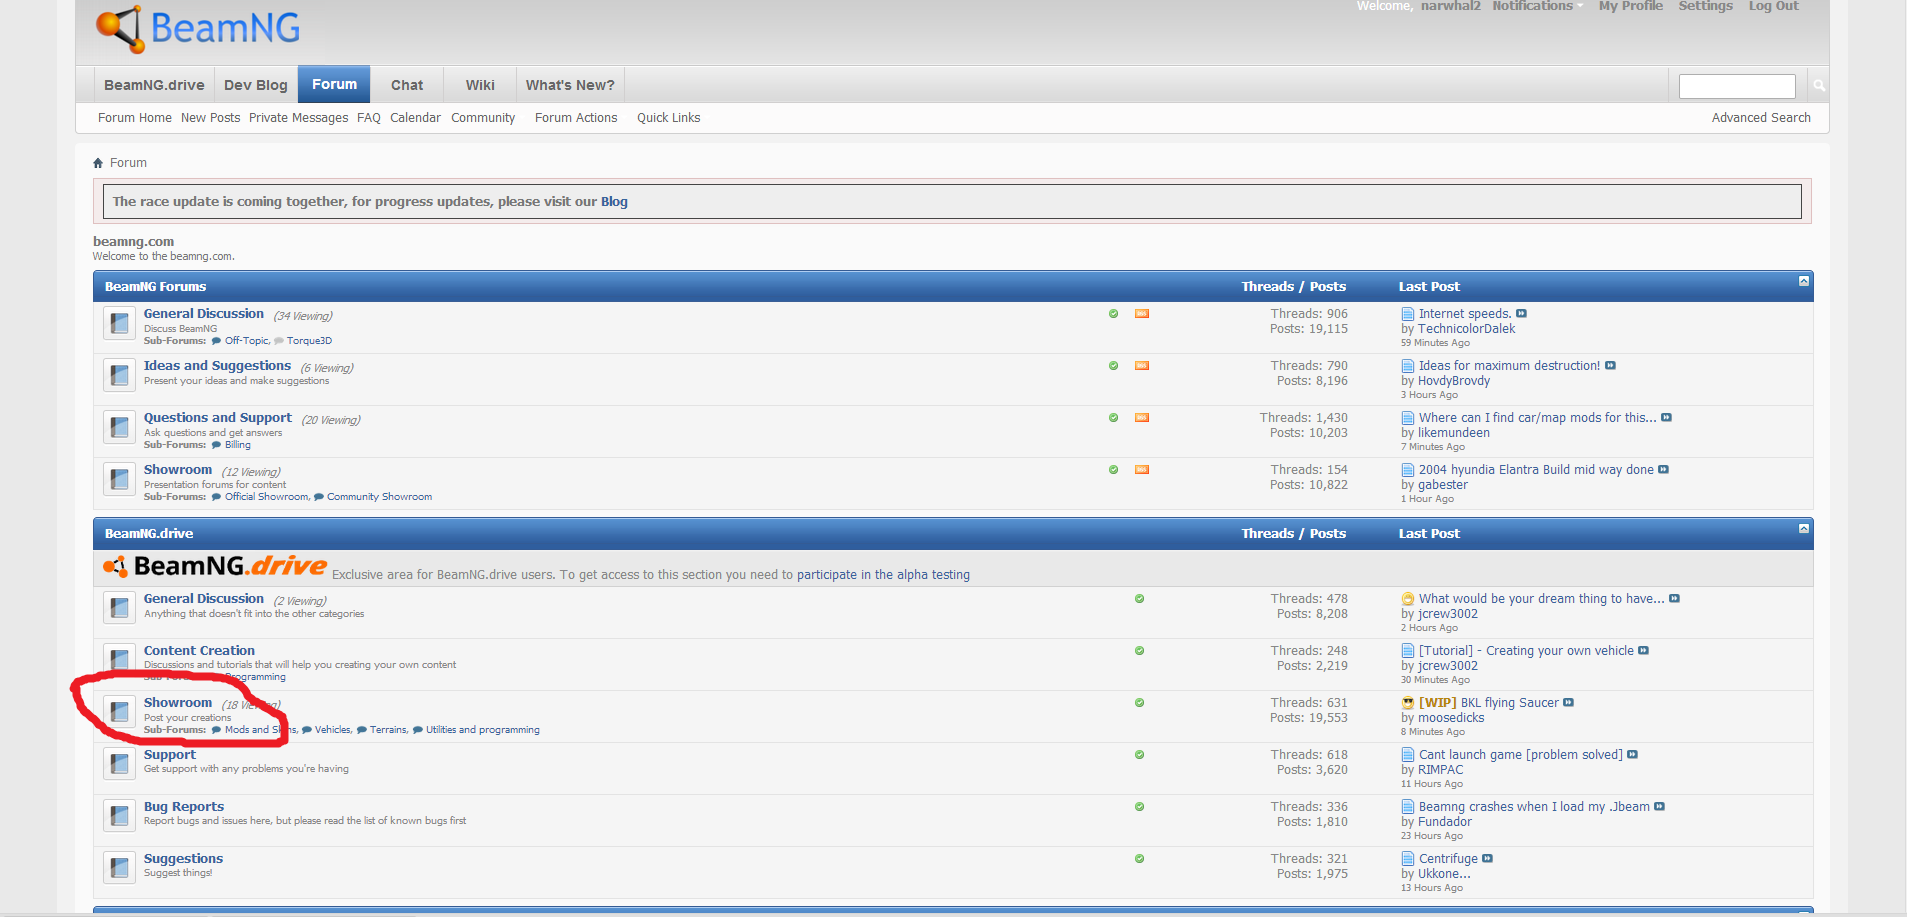Open RSS feed icon for Ideas and Suggestions

point(1142,366)
